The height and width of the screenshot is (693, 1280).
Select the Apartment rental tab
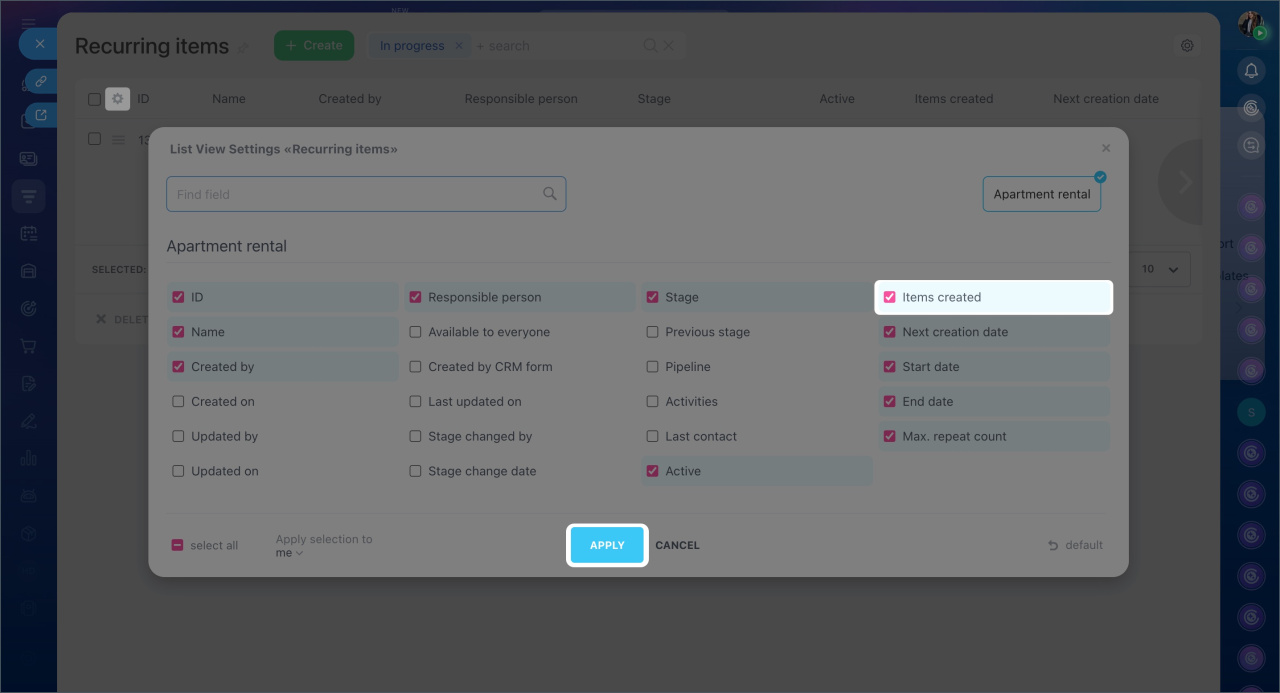pyautogui.click(x=1041, y=194)
